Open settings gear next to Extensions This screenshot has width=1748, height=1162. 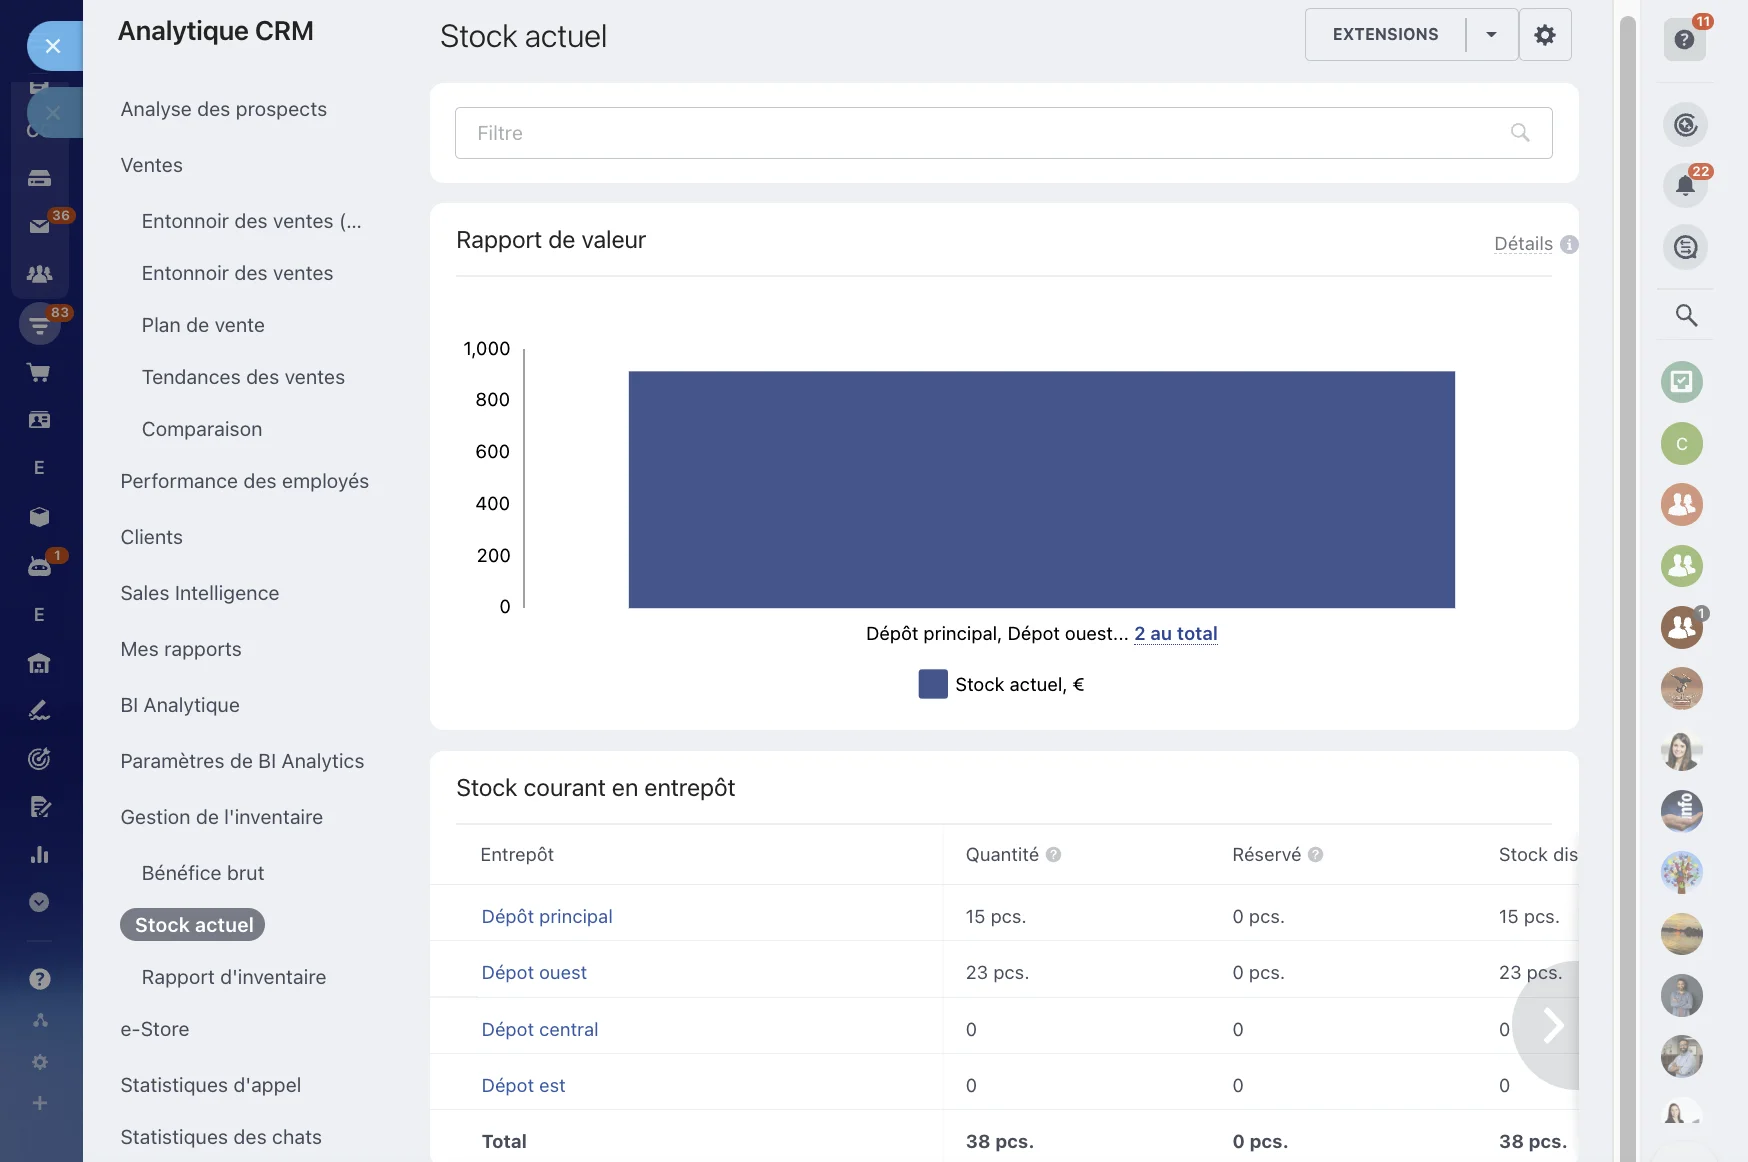1545,35
